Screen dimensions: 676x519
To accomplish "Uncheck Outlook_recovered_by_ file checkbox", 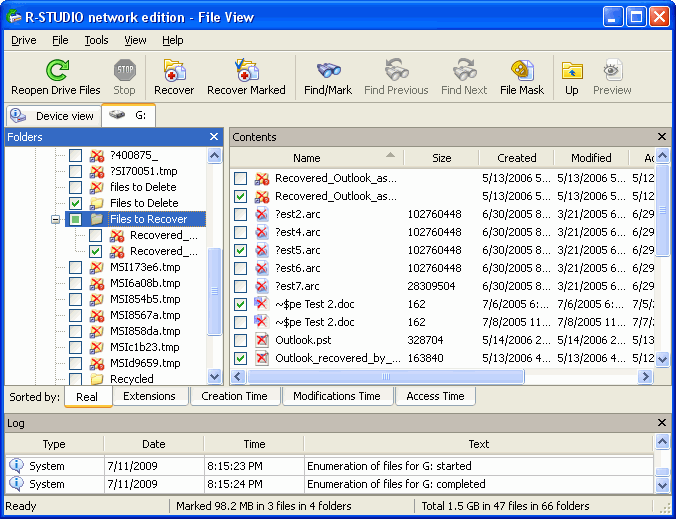I will click(241, 358).
